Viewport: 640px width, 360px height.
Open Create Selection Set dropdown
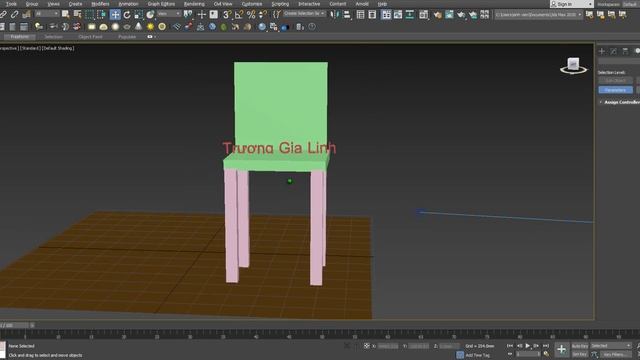point(305,14)
